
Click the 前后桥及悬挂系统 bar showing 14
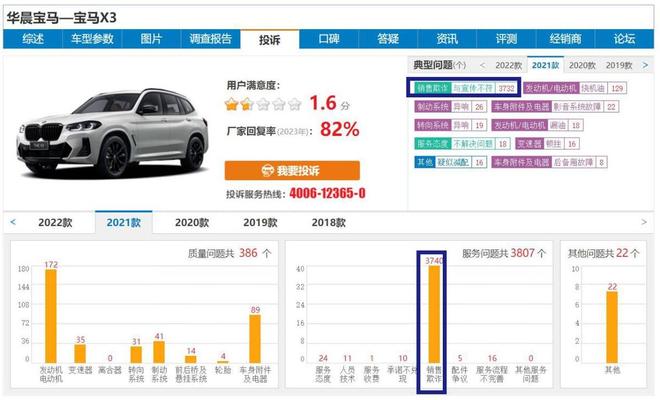click(x=191, y=359)
